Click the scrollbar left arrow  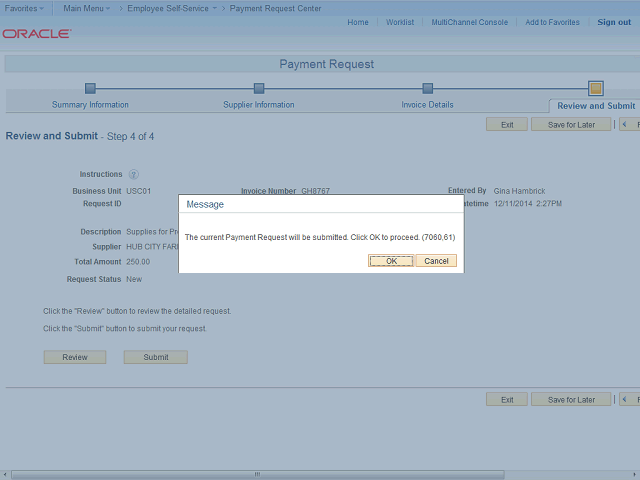[4, 475]
